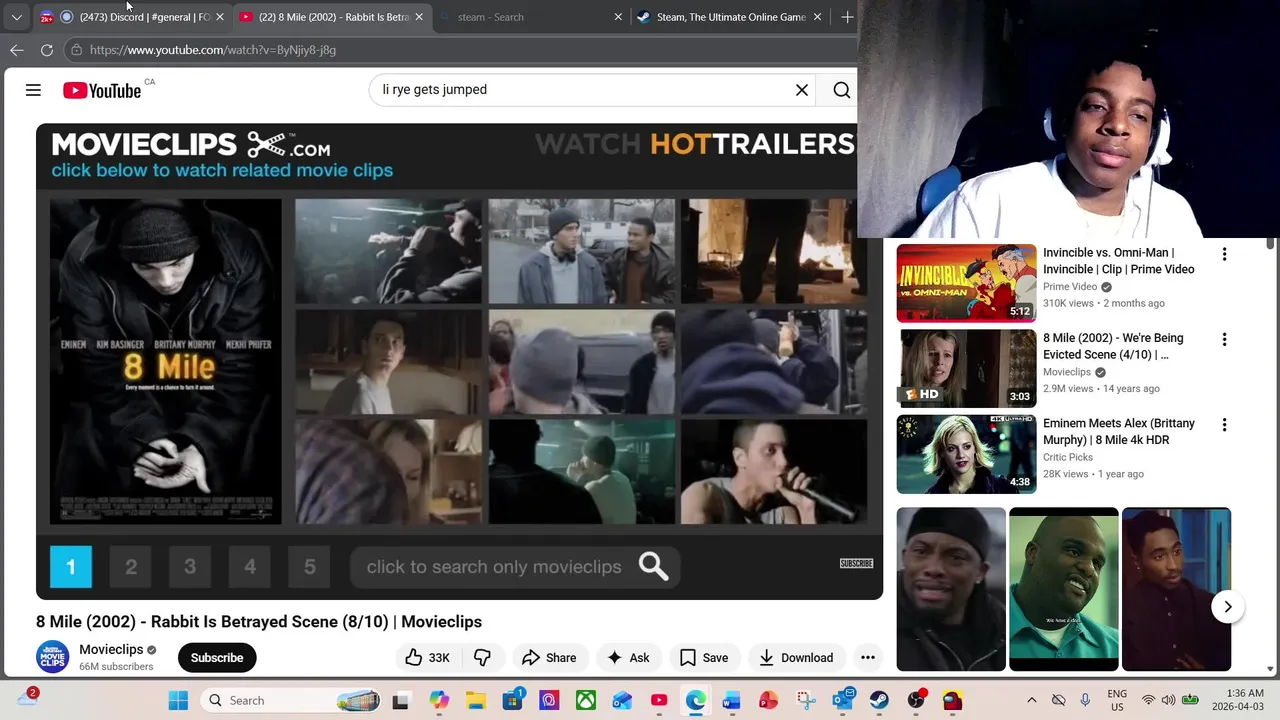Open 'We're Being Evicted Scene' video title
Image resolution: width=1280 pixels, height=720 pixels.
[1113, 346]
